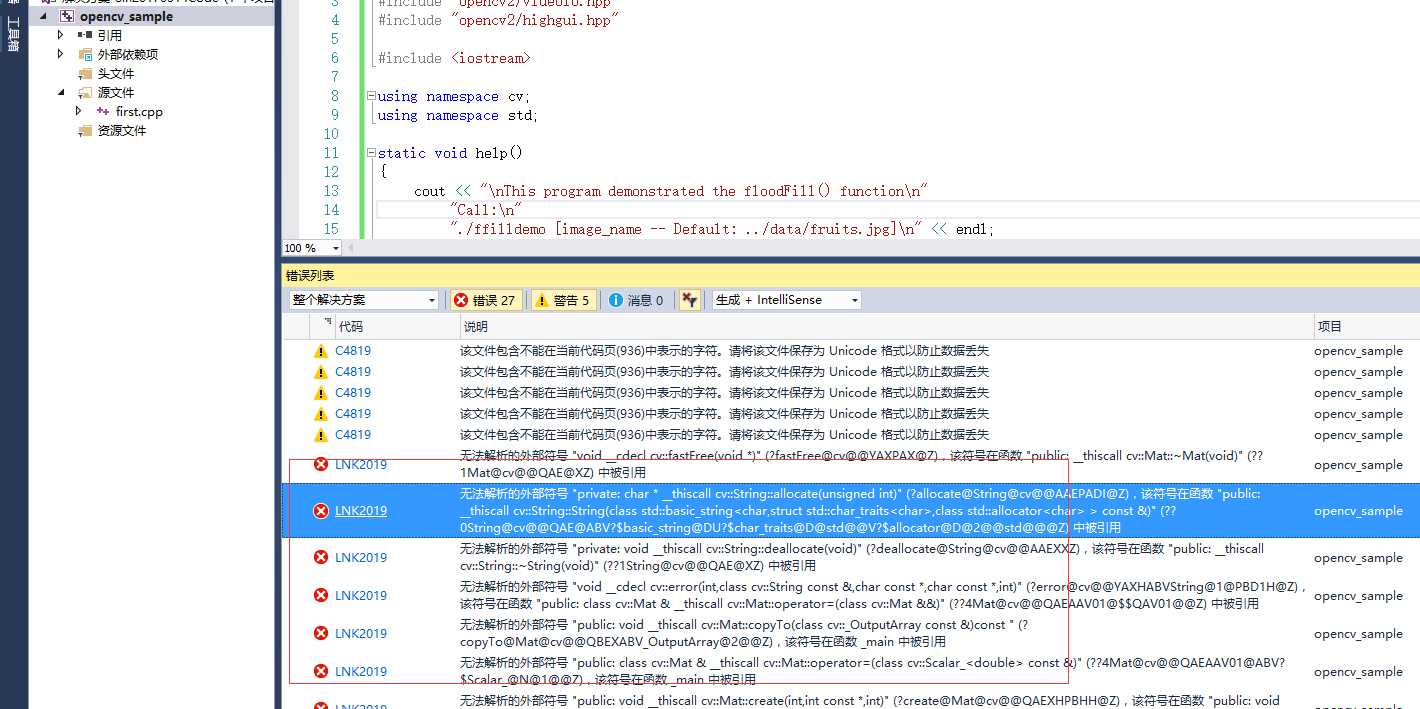The image size is (1420, 709).
Task: Click error icon of the String::deallocate row
Action: tap(321, 557)
